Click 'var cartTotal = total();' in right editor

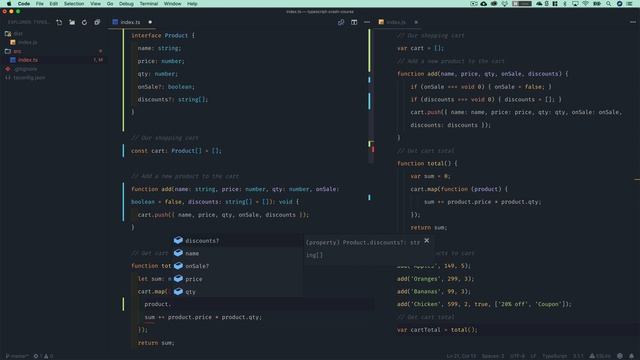(x=437, y=330)
